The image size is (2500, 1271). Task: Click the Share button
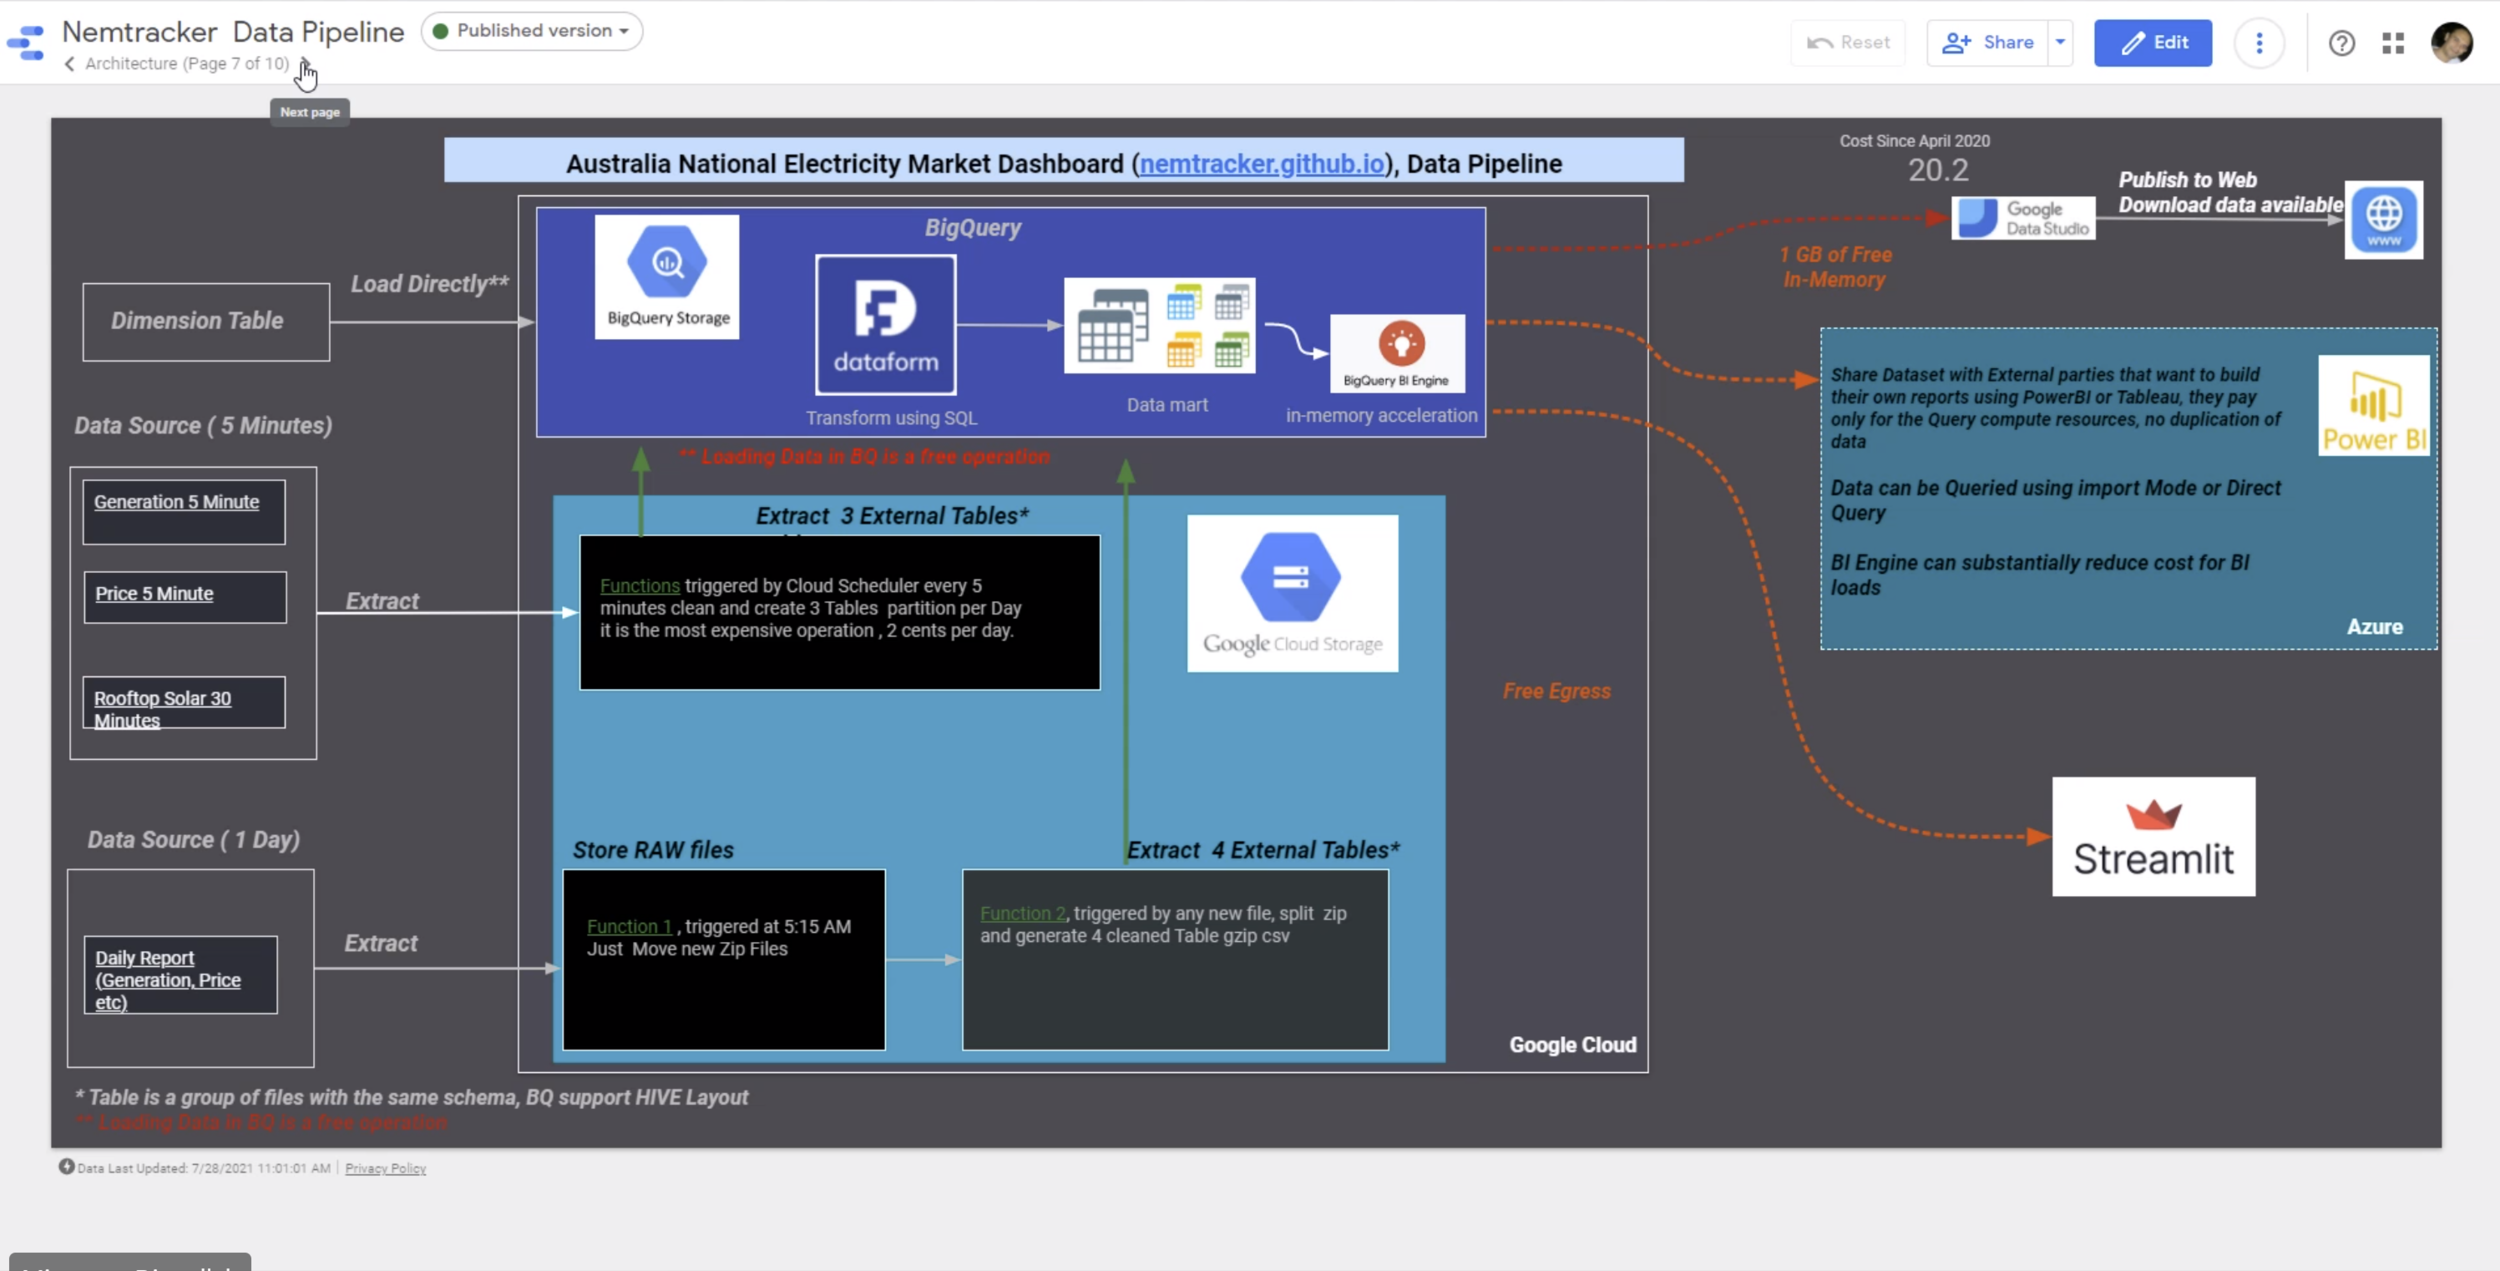(1987, 43)
